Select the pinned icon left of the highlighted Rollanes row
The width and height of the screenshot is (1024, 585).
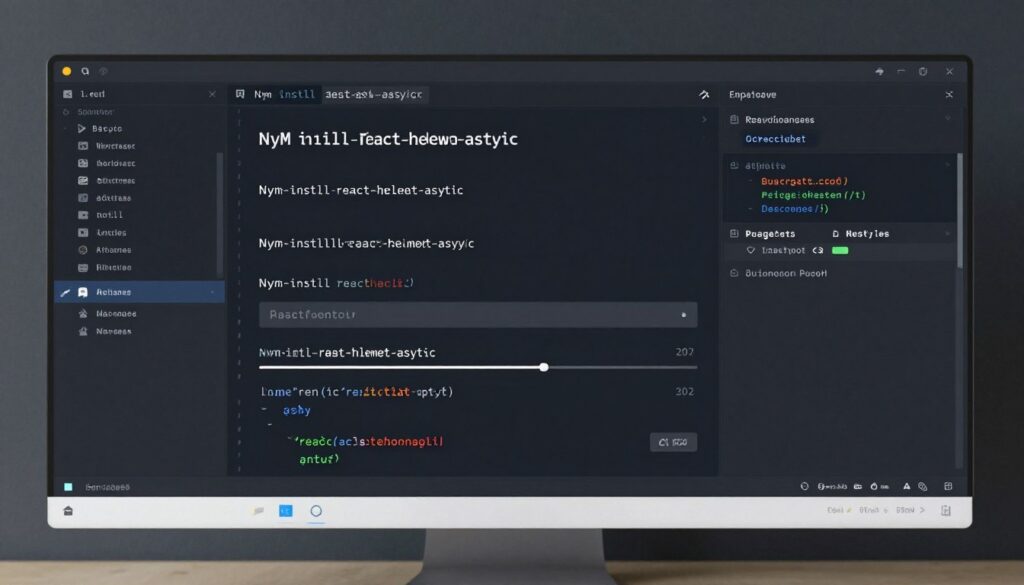click(65, 292)
